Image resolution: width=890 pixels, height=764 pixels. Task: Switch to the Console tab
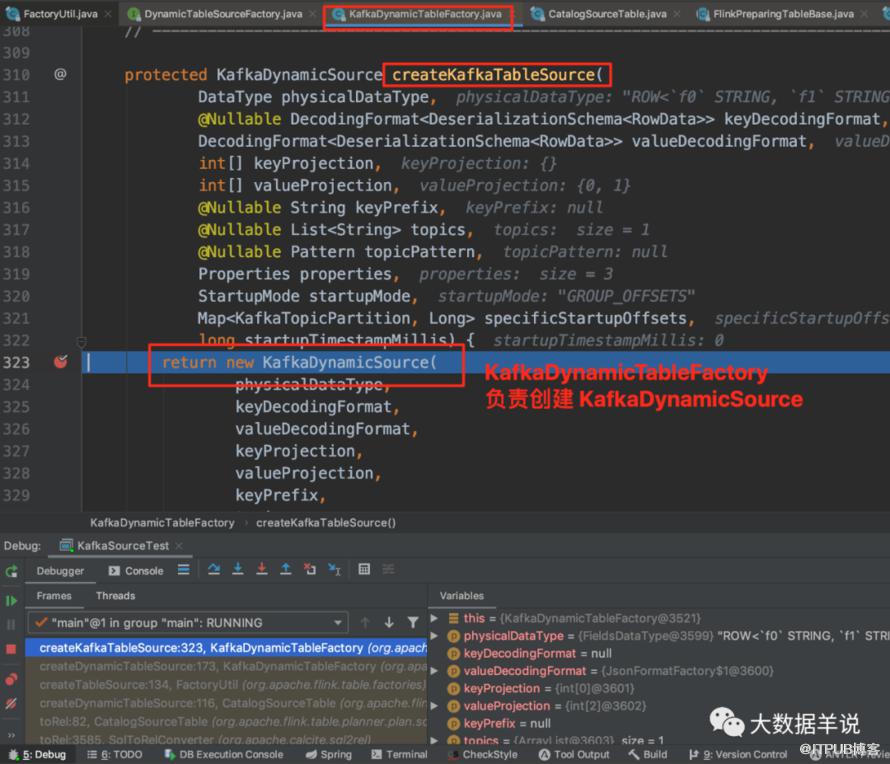pos(136,571)
